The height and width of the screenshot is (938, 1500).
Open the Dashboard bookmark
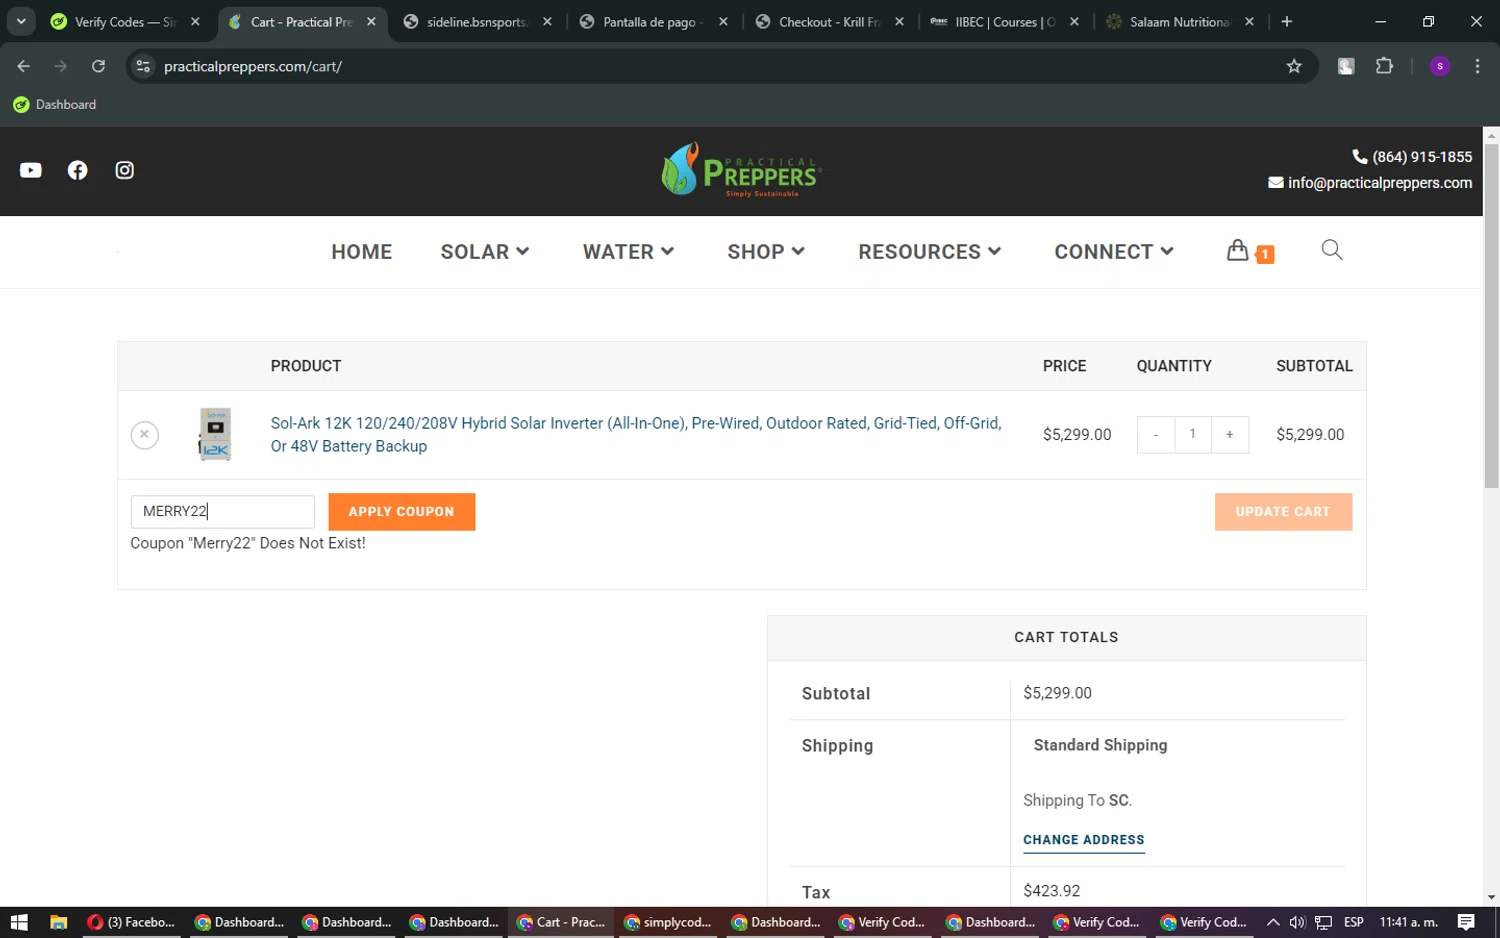tap(55, 104)
